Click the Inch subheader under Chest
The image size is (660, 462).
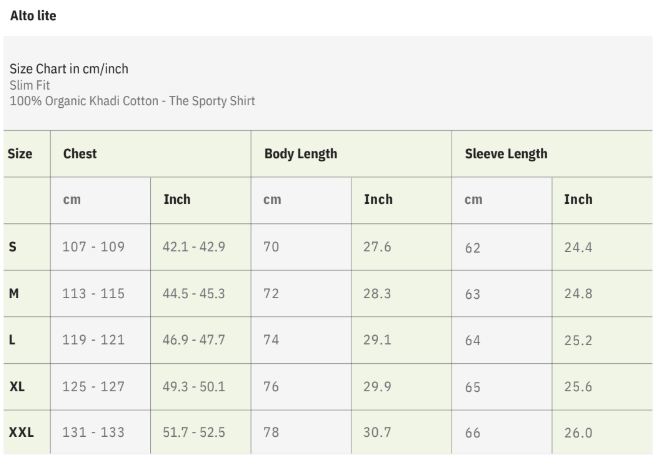click(x=177, y=200)
